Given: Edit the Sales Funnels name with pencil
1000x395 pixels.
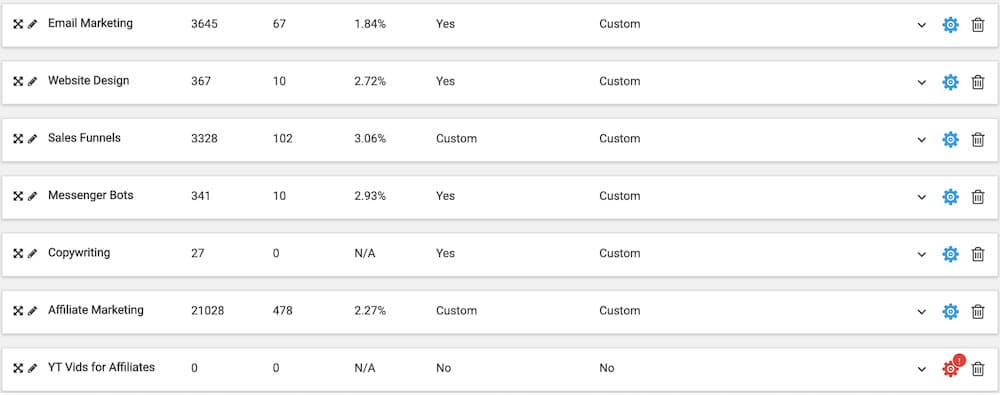Looking at the screenshot, I should tap(33, 139).
